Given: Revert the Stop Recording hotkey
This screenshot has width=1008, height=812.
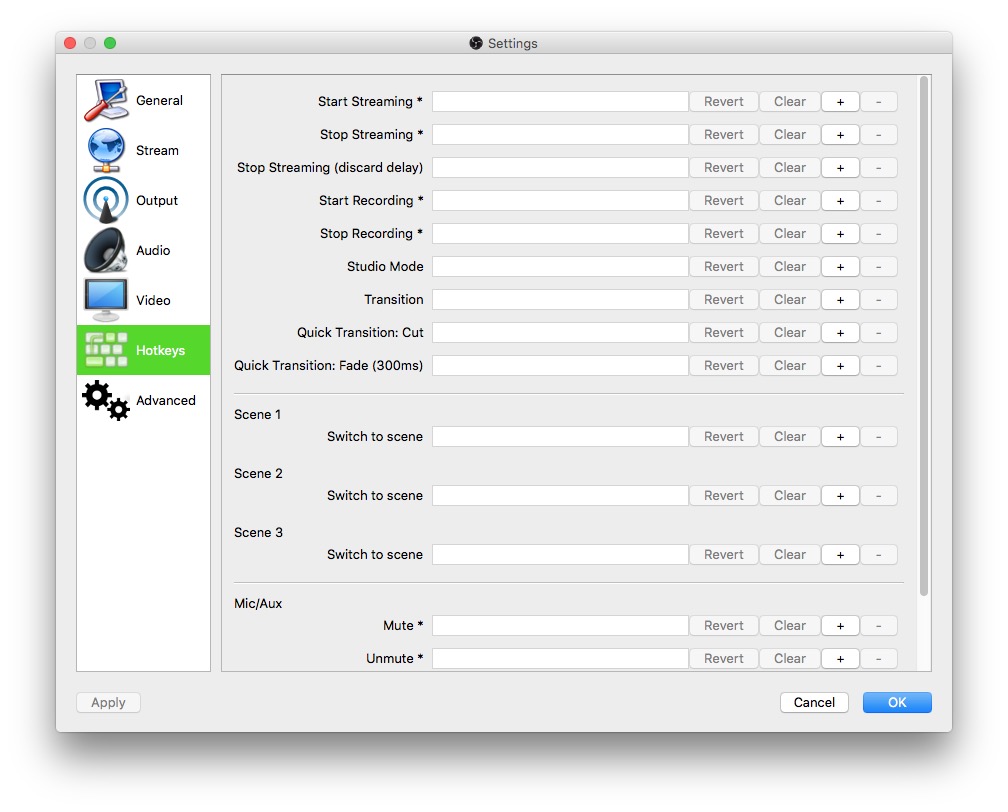Looking at the screenshot, I should (x=723, y=233).
